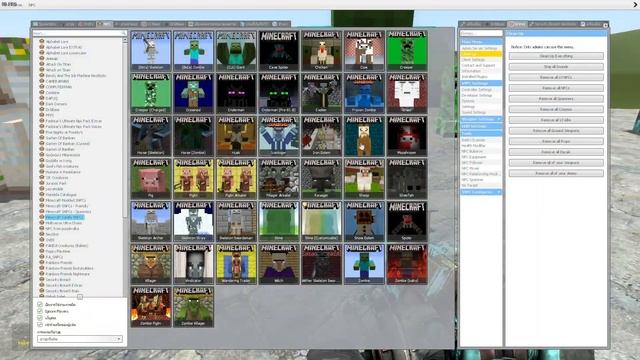Spawn the Creeper (Charged) NPC
Image resolution: width=640 pixels, height=360 pixels.
[151, 93]
